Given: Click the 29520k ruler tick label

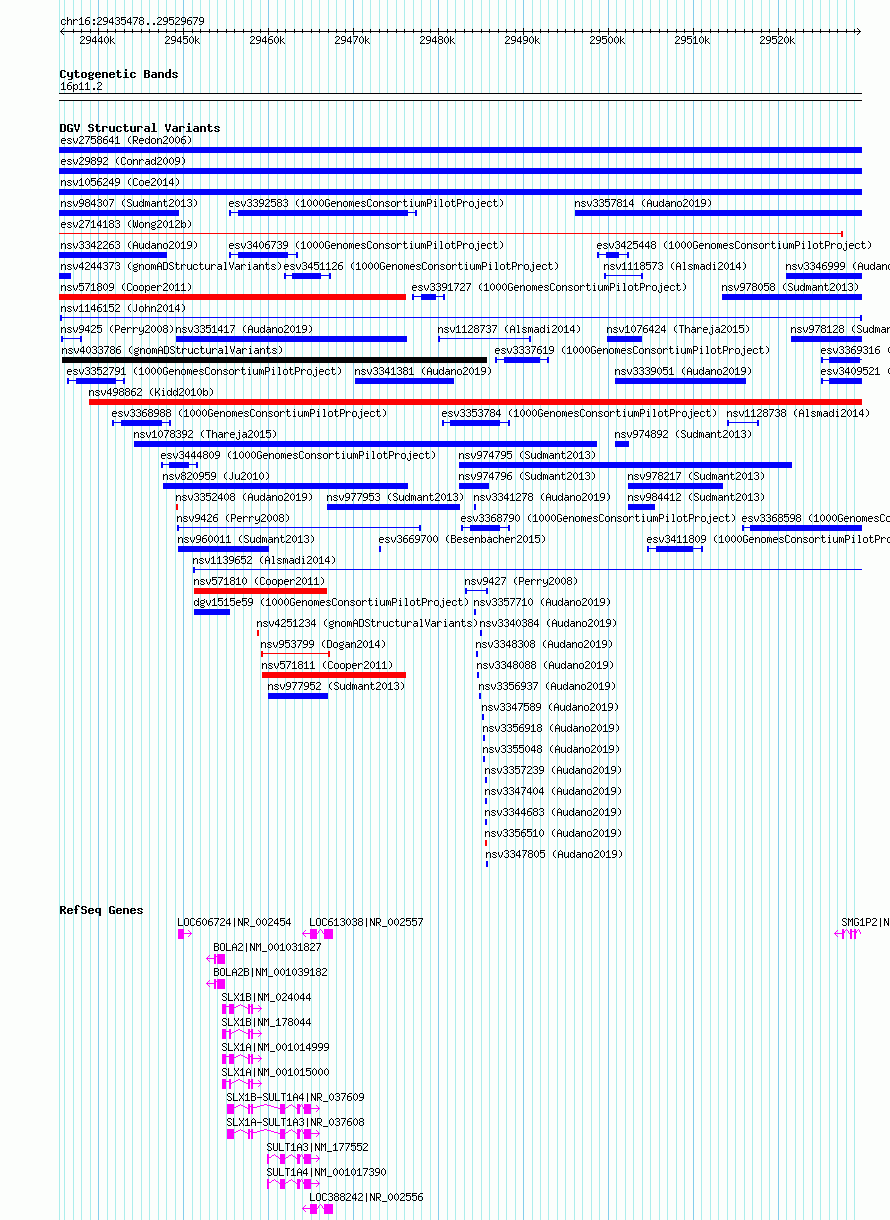Looking at the screenshot, I should click(x=777, y=41).
